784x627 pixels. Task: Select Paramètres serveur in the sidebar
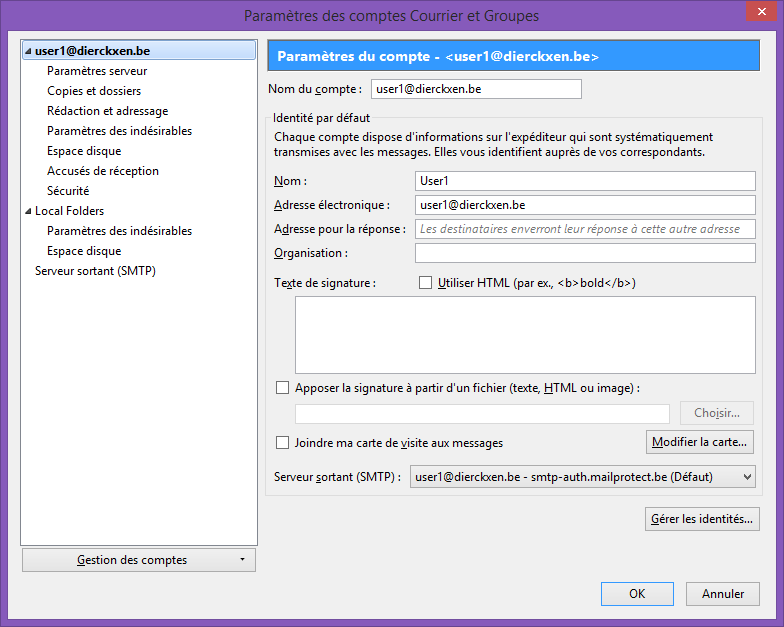[97, 71]
